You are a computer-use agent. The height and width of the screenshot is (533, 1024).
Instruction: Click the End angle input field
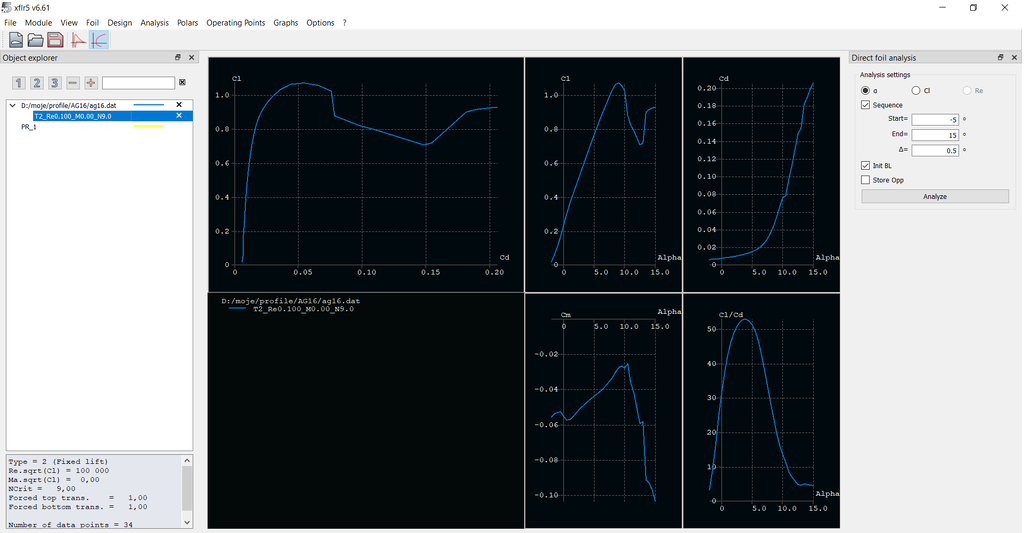point(934,135)
